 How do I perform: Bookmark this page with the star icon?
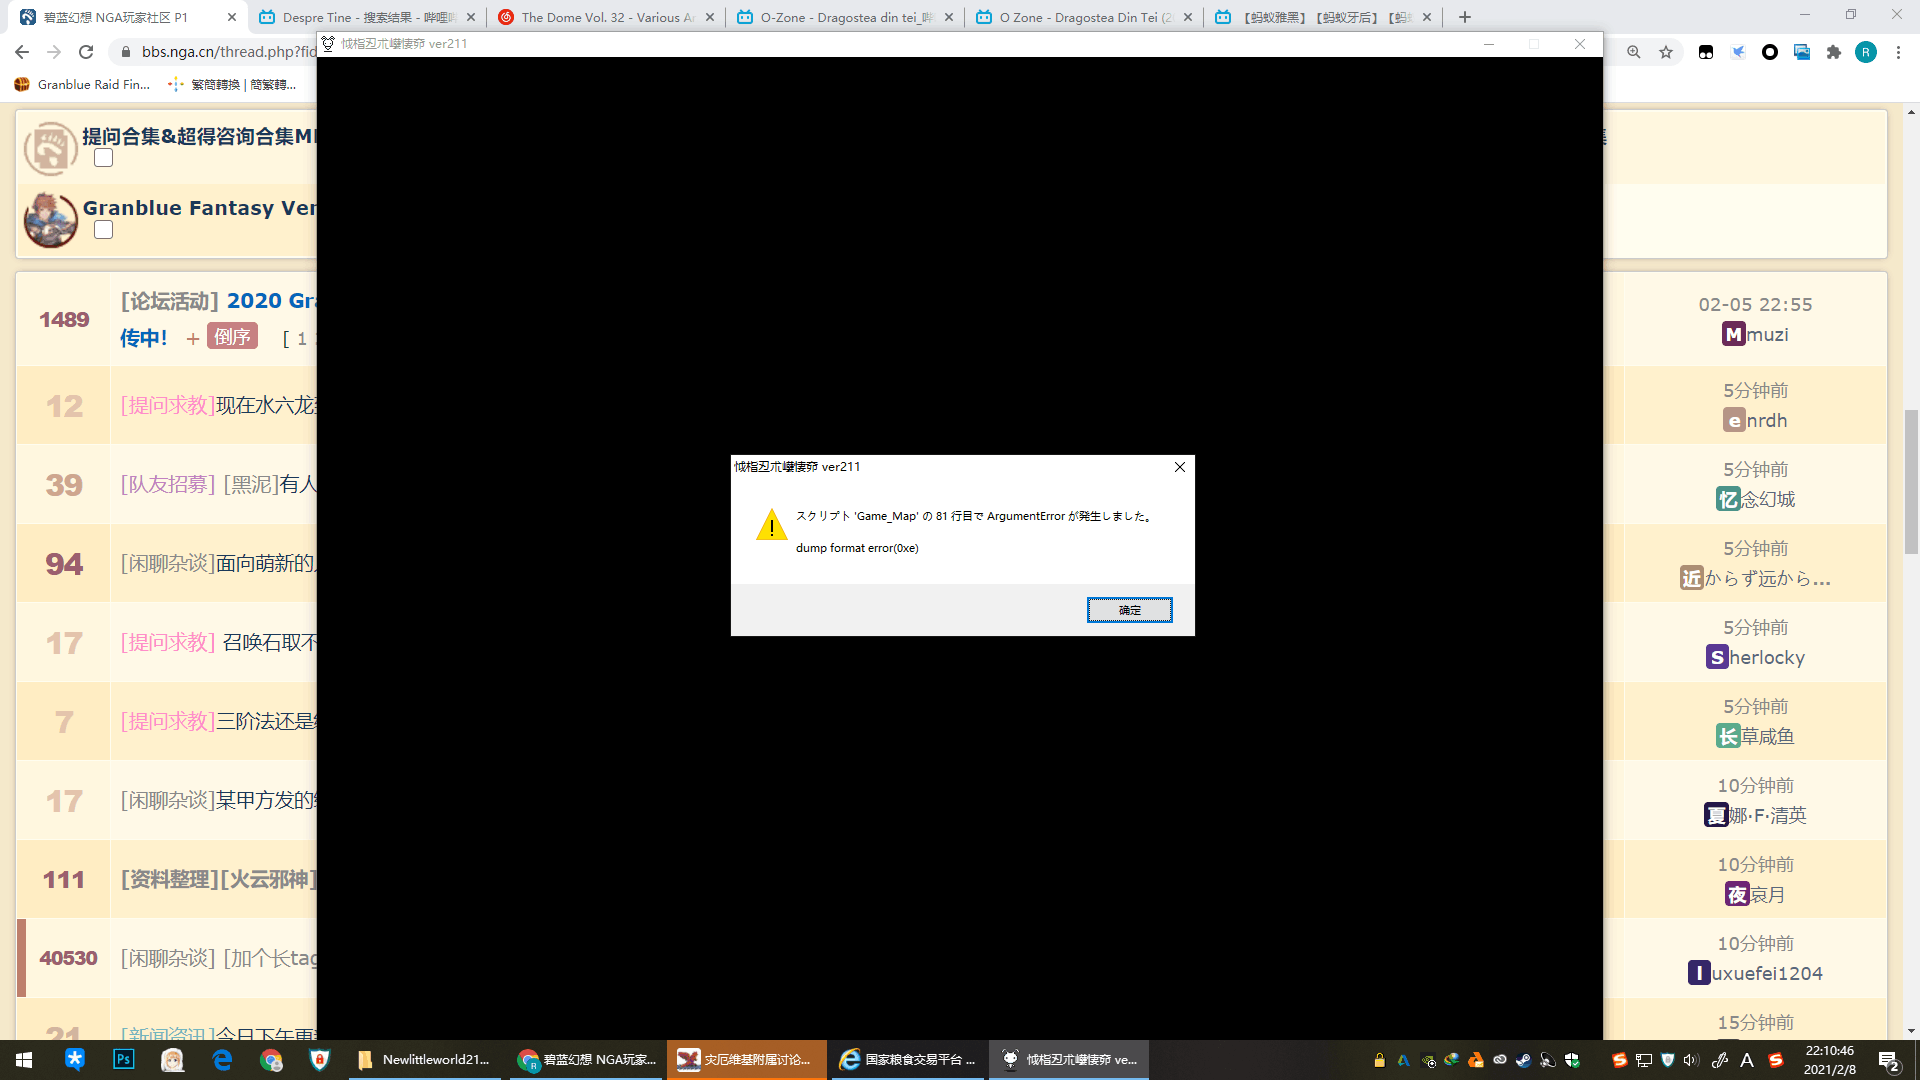tap(1666, 52)
